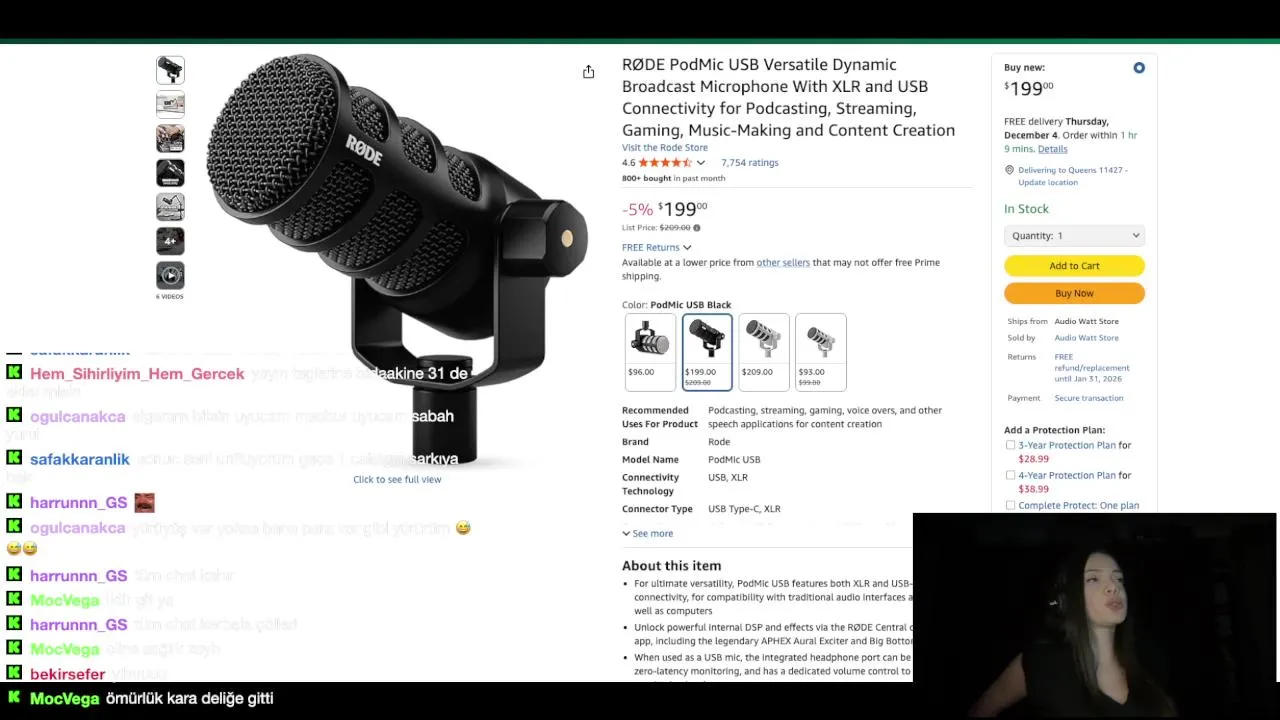Click the list price info icon
This screenshot has width=1280, height=720.
pyautogui.click(x=697, y=228)
